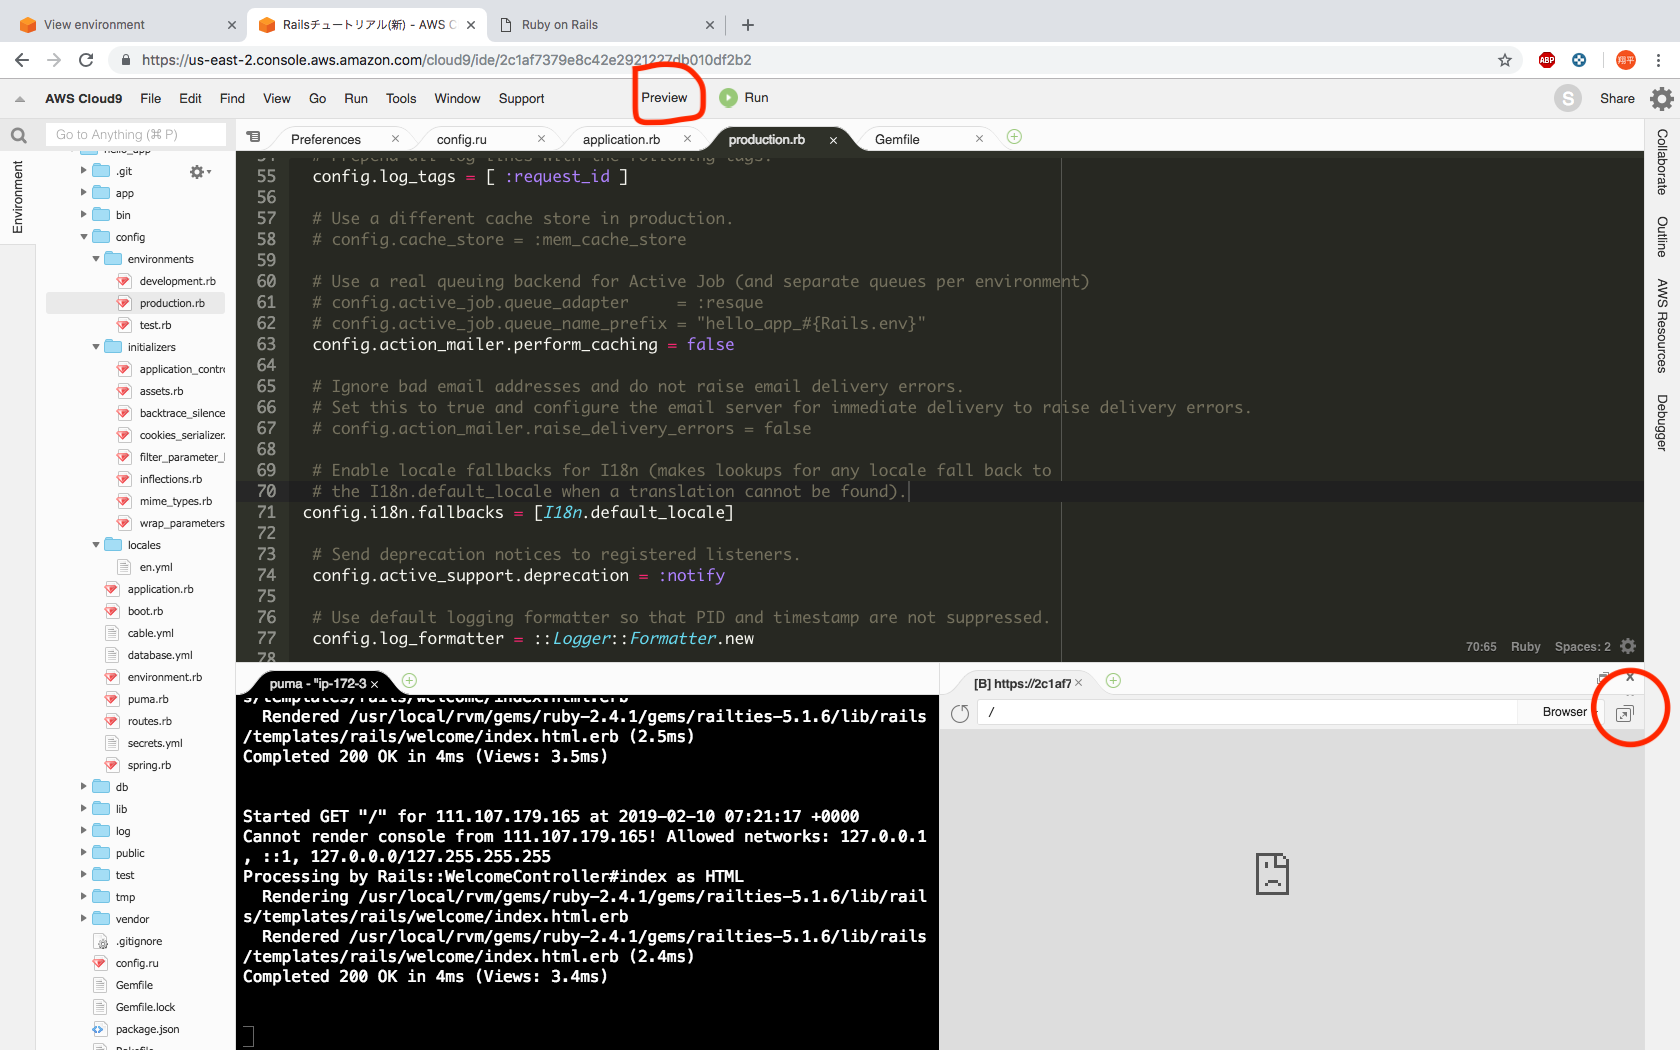
Task: Expand the db folder
Action: click(84, 787)
